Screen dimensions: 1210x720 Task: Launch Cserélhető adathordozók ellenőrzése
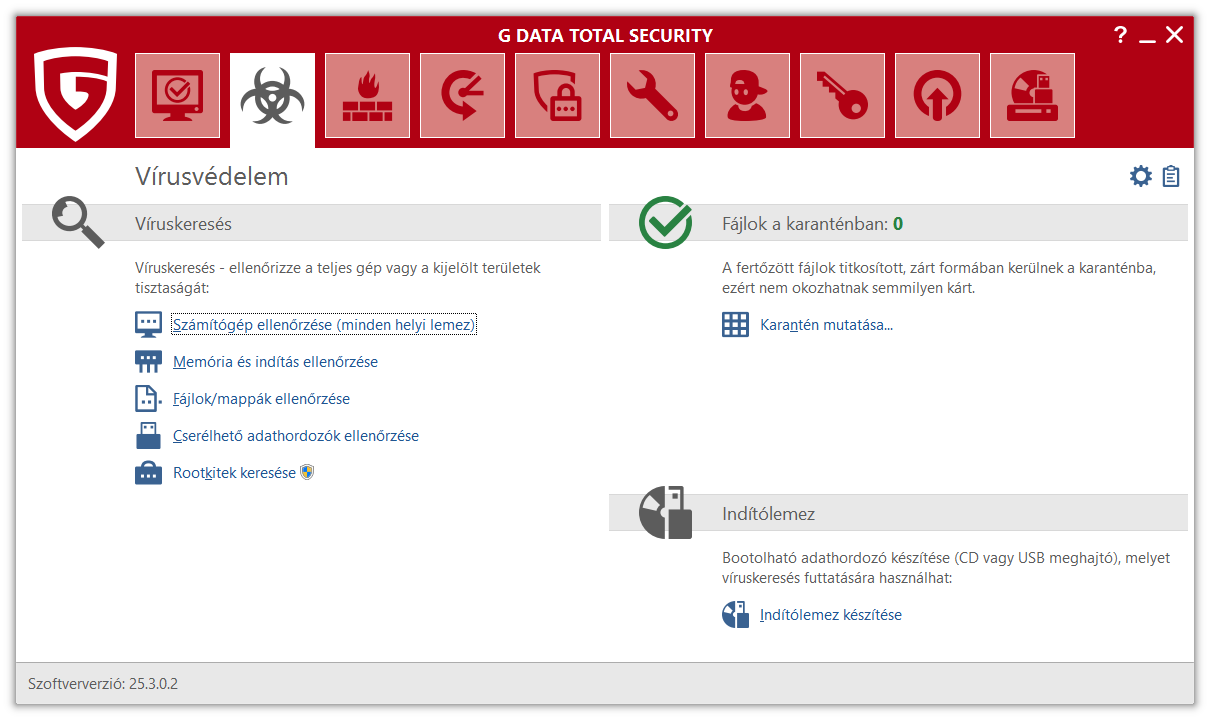point(296,436)
